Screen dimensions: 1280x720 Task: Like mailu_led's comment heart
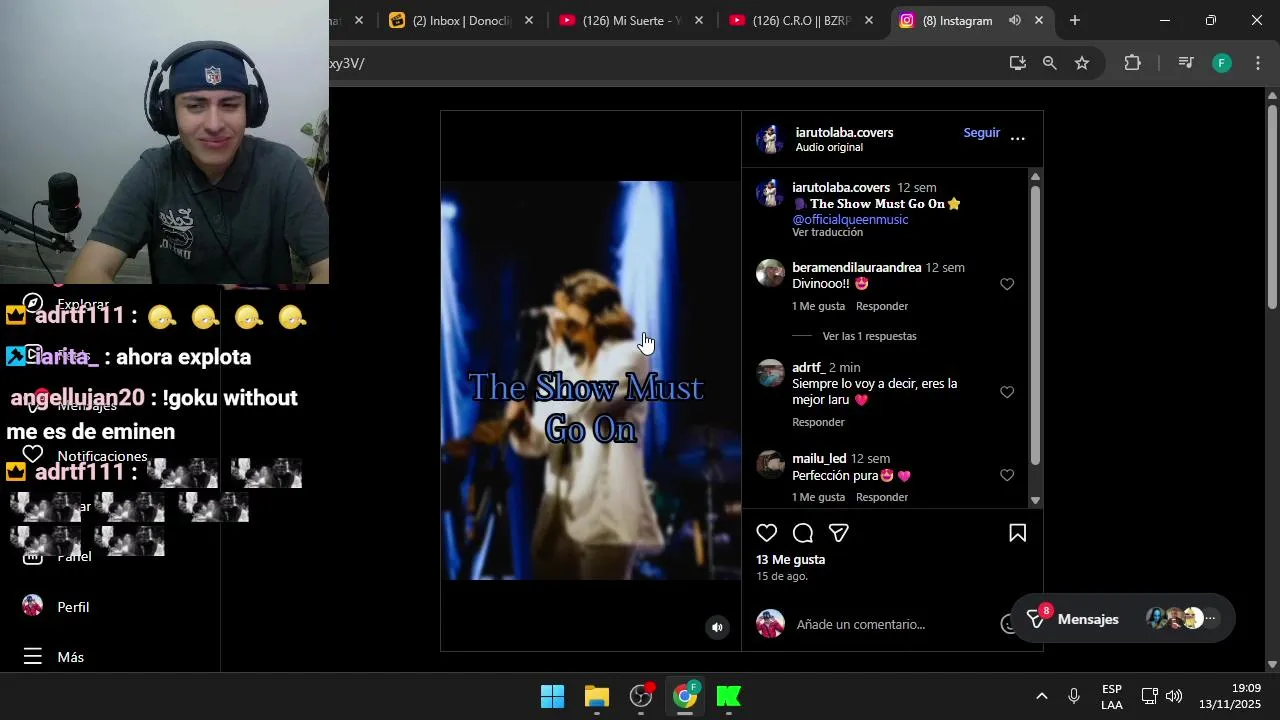[1007, 475]
